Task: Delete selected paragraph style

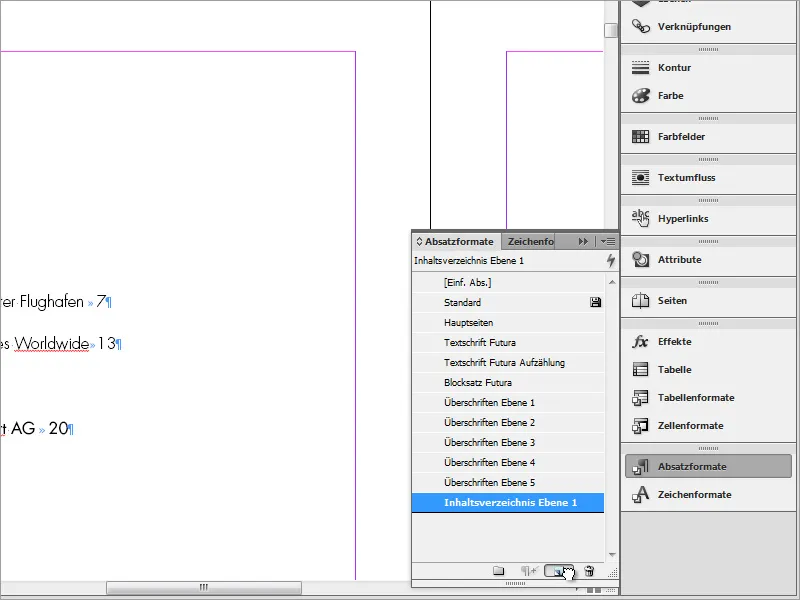Action: click(589, 571)
